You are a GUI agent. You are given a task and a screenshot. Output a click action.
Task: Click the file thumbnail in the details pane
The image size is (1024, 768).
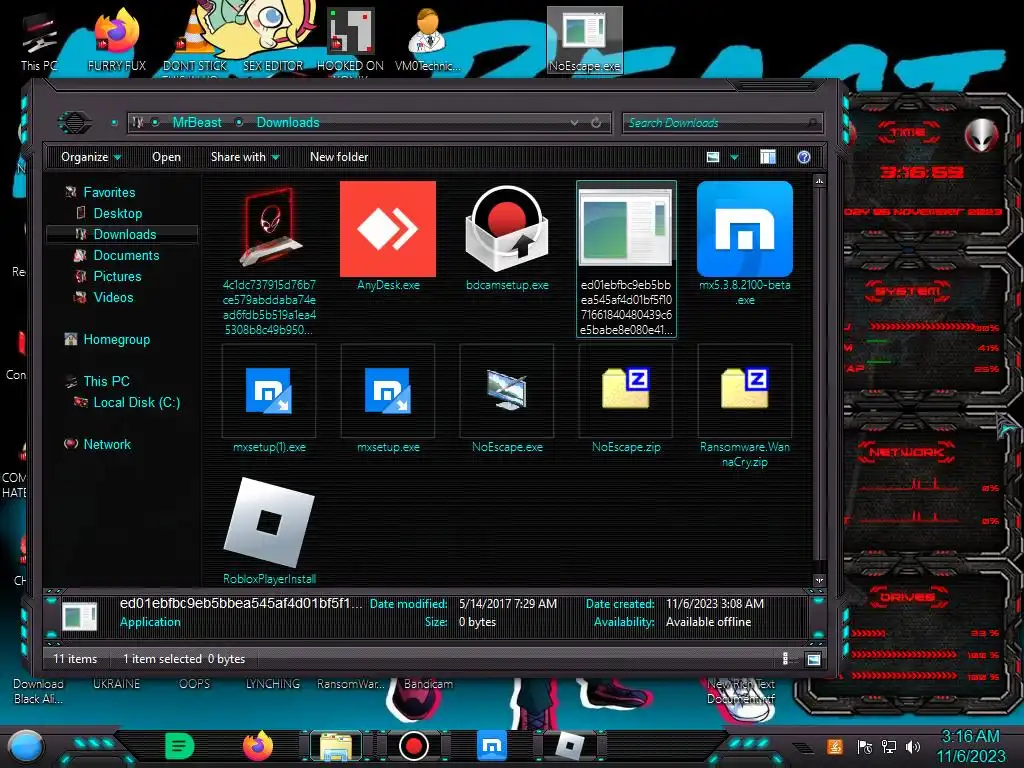pos(80,615)
